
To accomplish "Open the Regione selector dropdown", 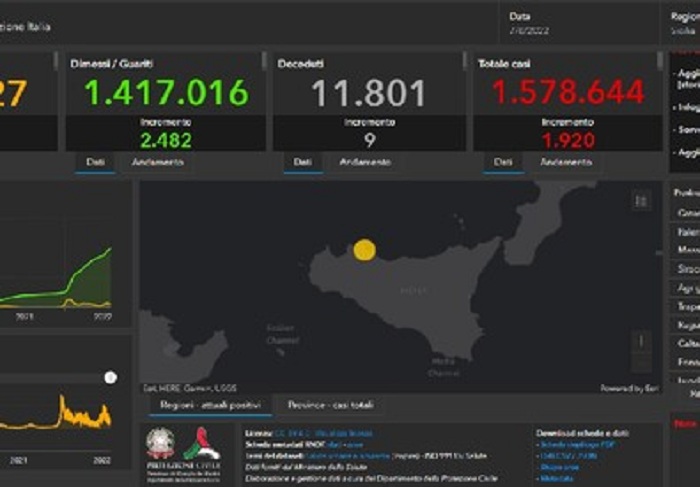I will tap(684, 24).
